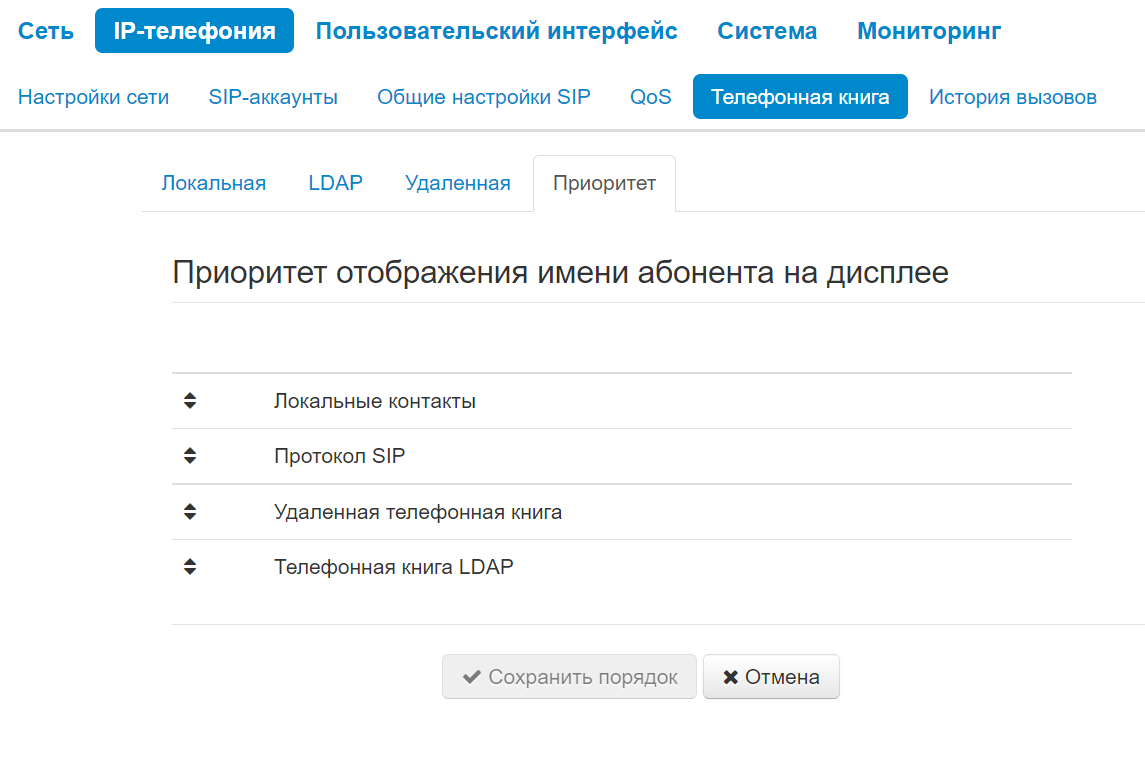Switch to the Локальная tab
The width and height of the screenshot is (1145, 761).
[214, 183]
